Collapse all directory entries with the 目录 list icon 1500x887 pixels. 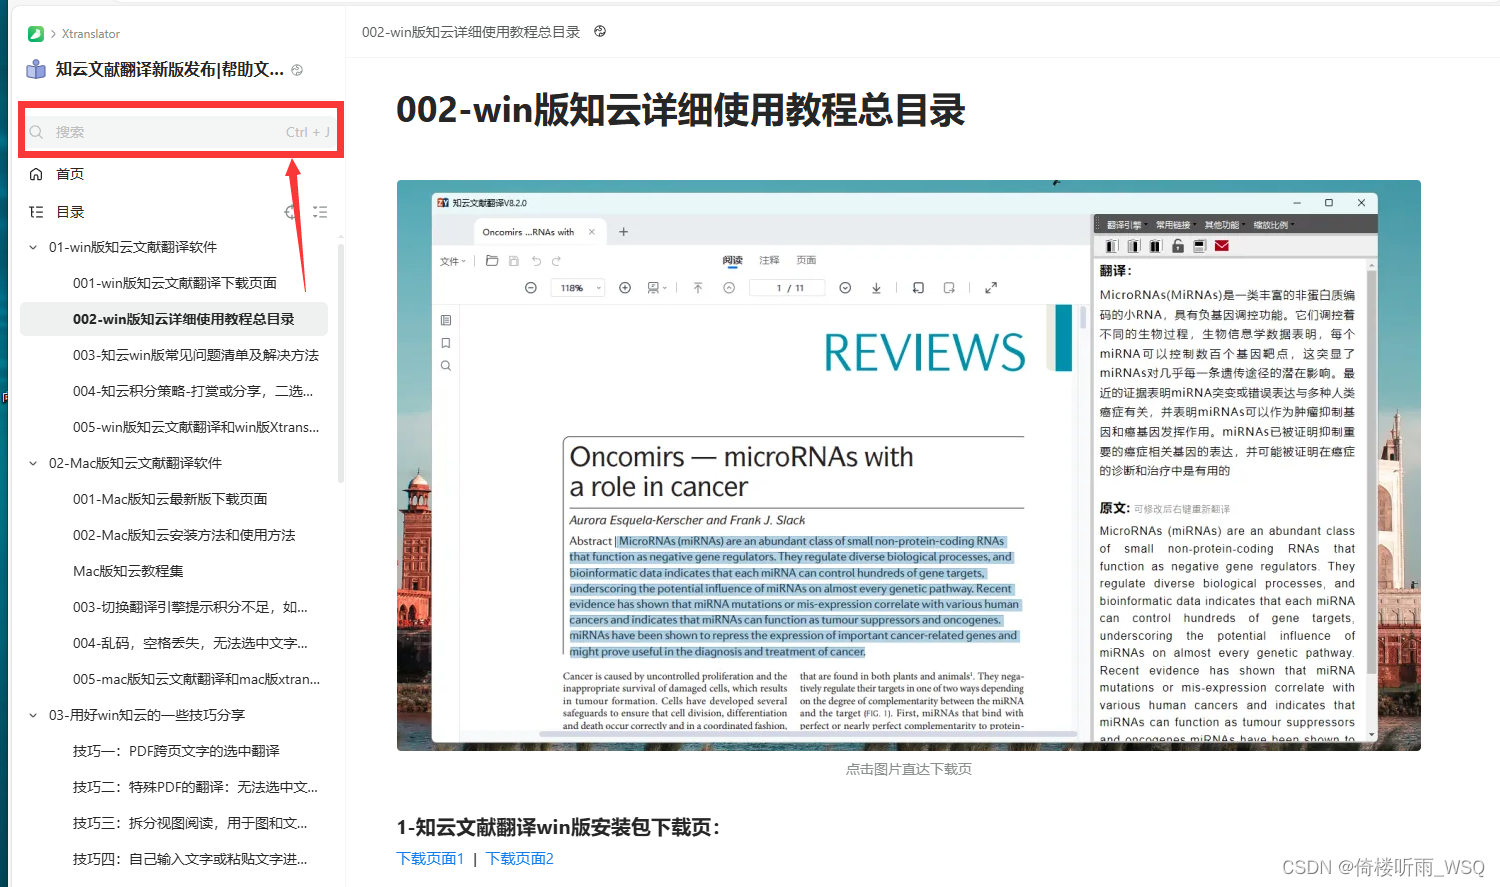point(320,212)
